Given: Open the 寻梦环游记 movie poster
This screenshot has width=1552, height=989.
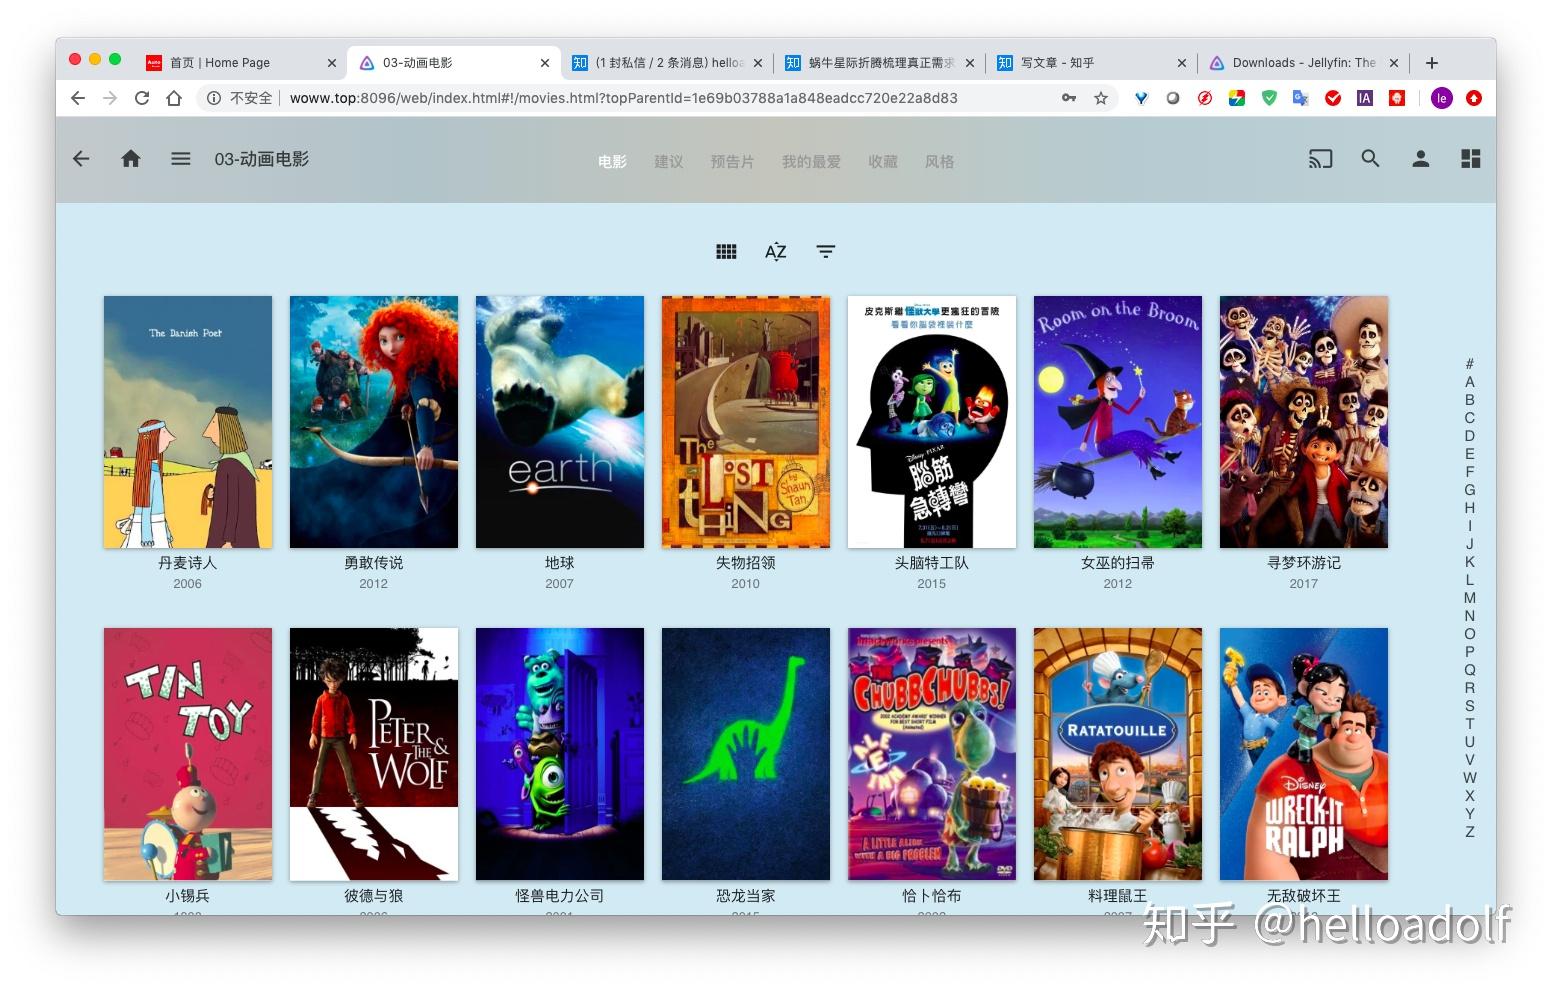Looking at the screenshot, I should point(1304,422).
